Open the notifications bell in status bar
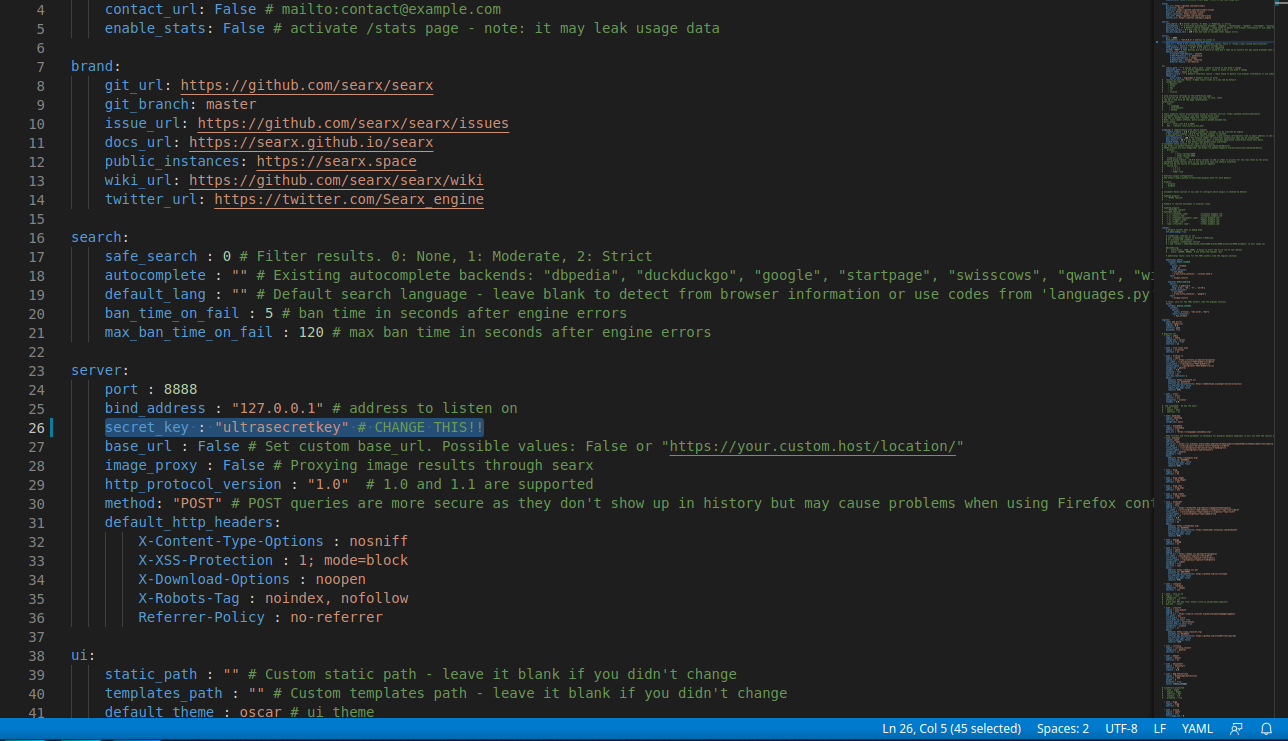The height and width of the screenshot is (741, 1288). [1266, 729]
